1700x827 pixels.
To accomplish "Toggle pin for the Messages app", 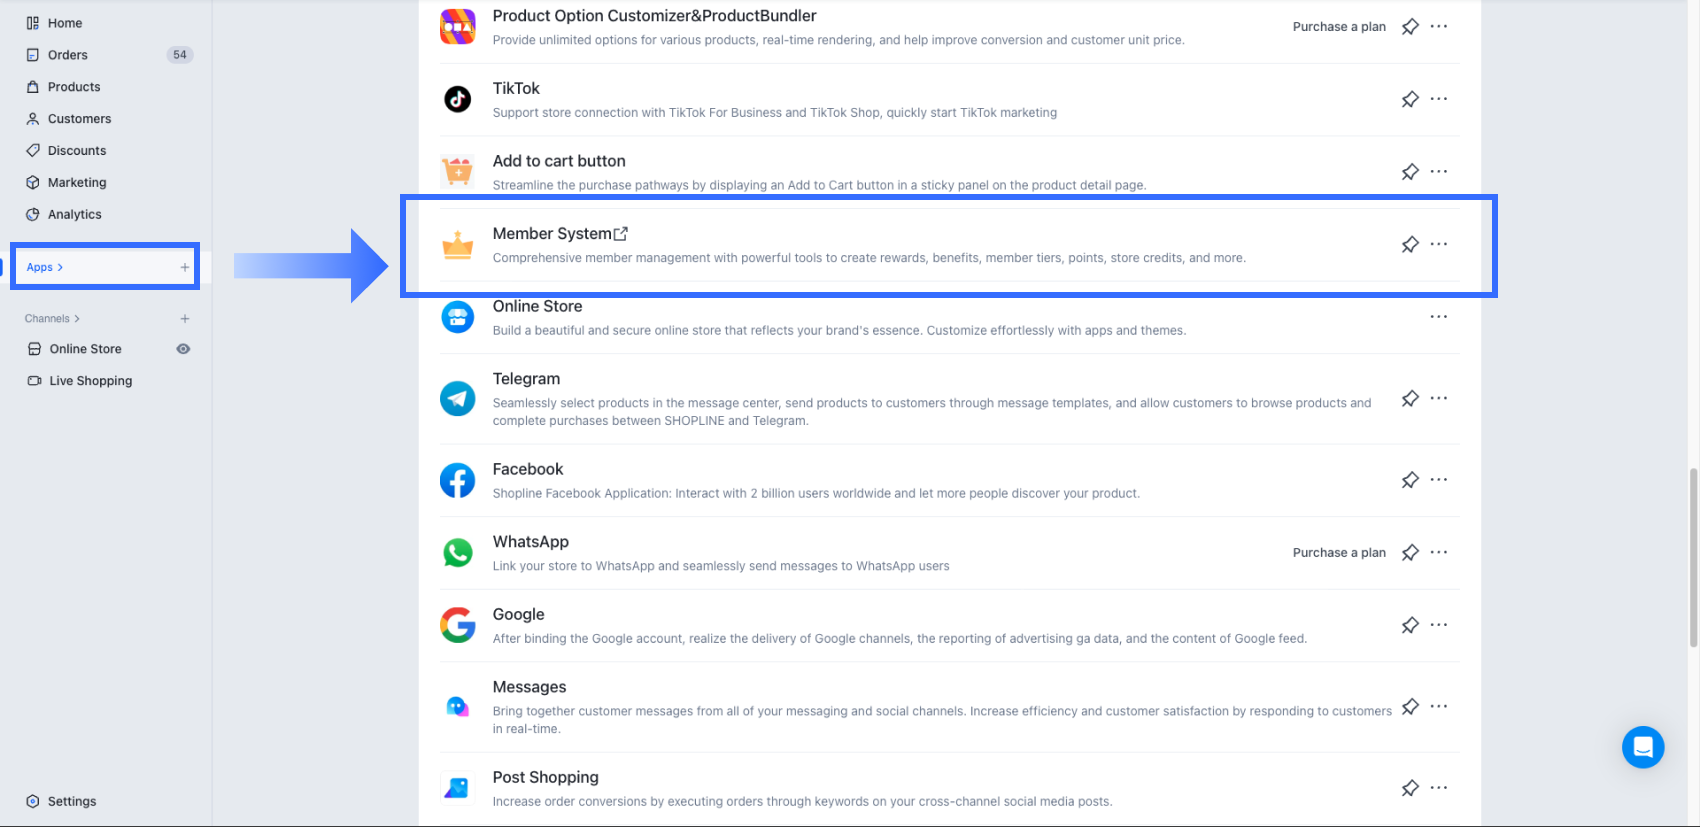I will tap(1410, 707).
